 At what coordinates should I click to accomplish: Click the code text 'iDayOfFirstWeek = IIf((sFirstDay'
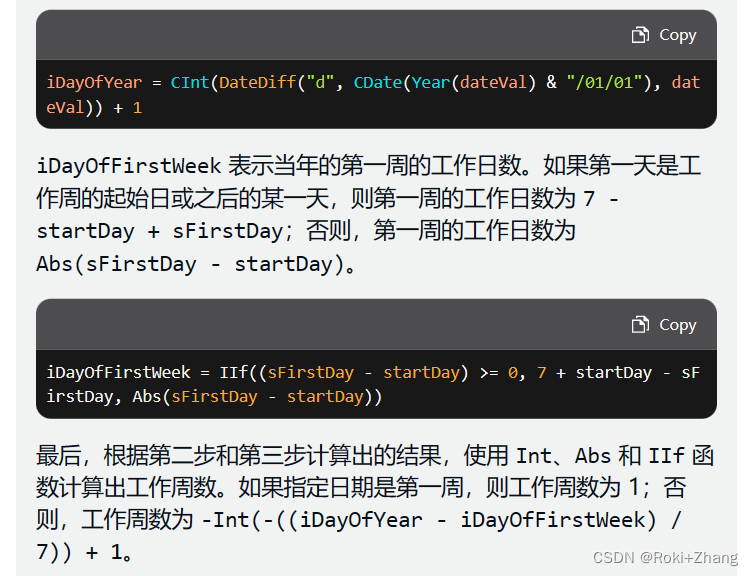click(x=200, y=372)
